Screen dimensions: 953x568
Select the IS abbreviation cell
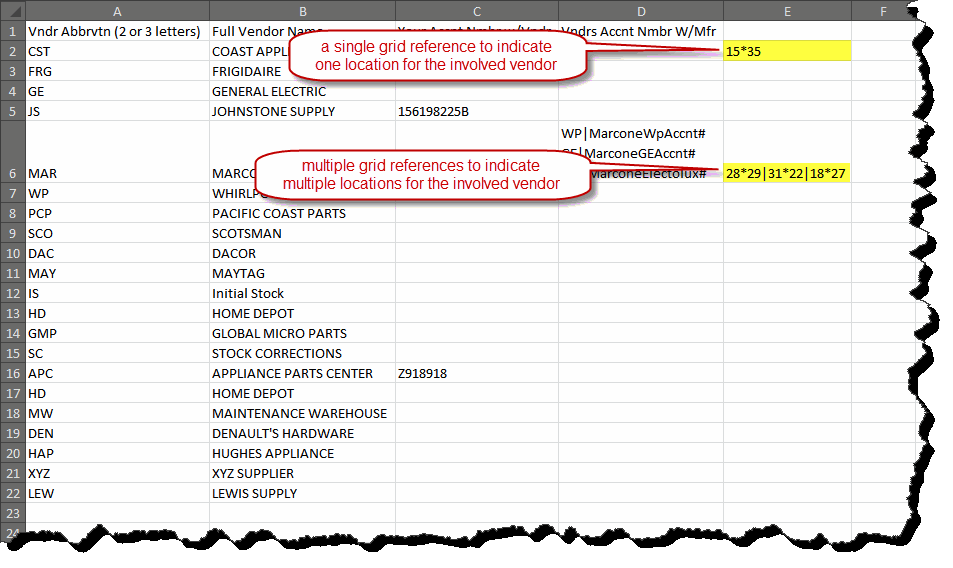point(117,293)
